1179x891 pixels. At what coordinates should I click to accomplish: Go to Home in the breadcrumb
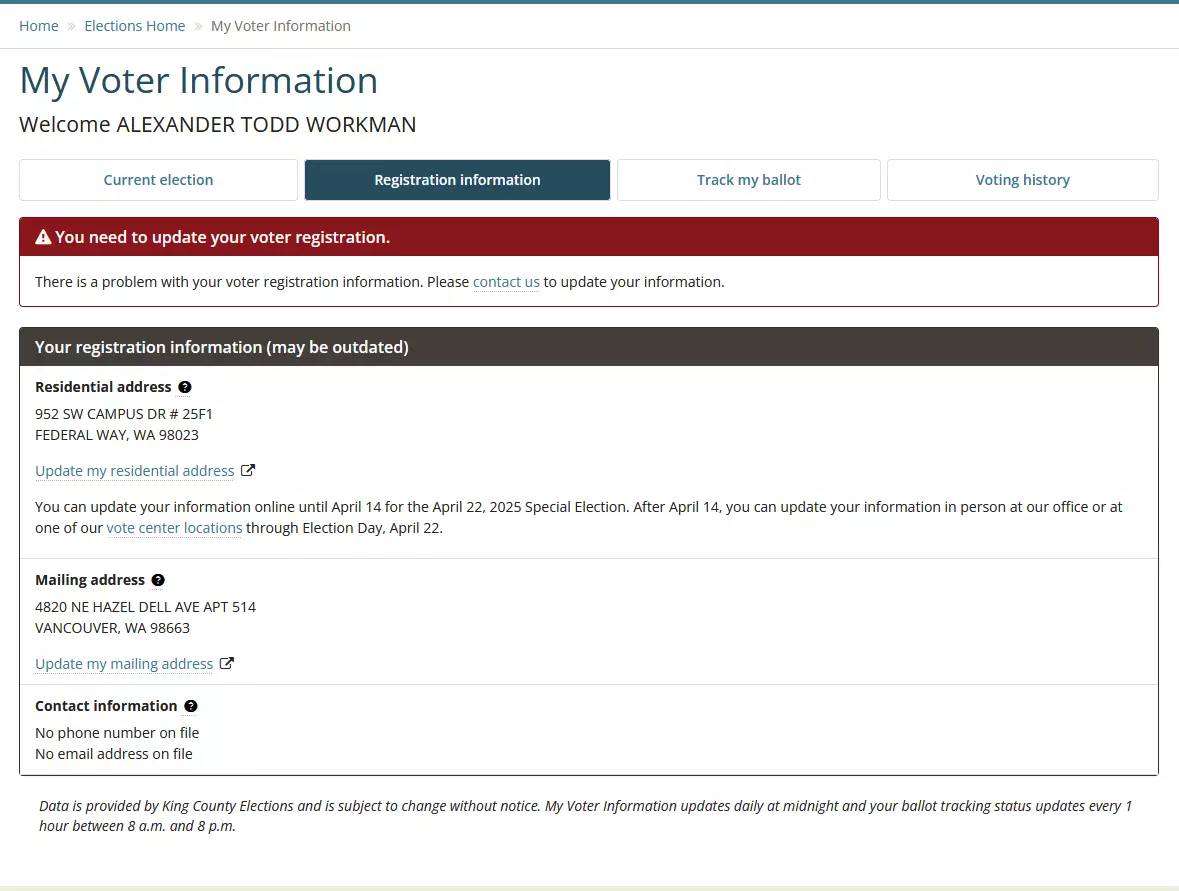click(x=39, y=26)
